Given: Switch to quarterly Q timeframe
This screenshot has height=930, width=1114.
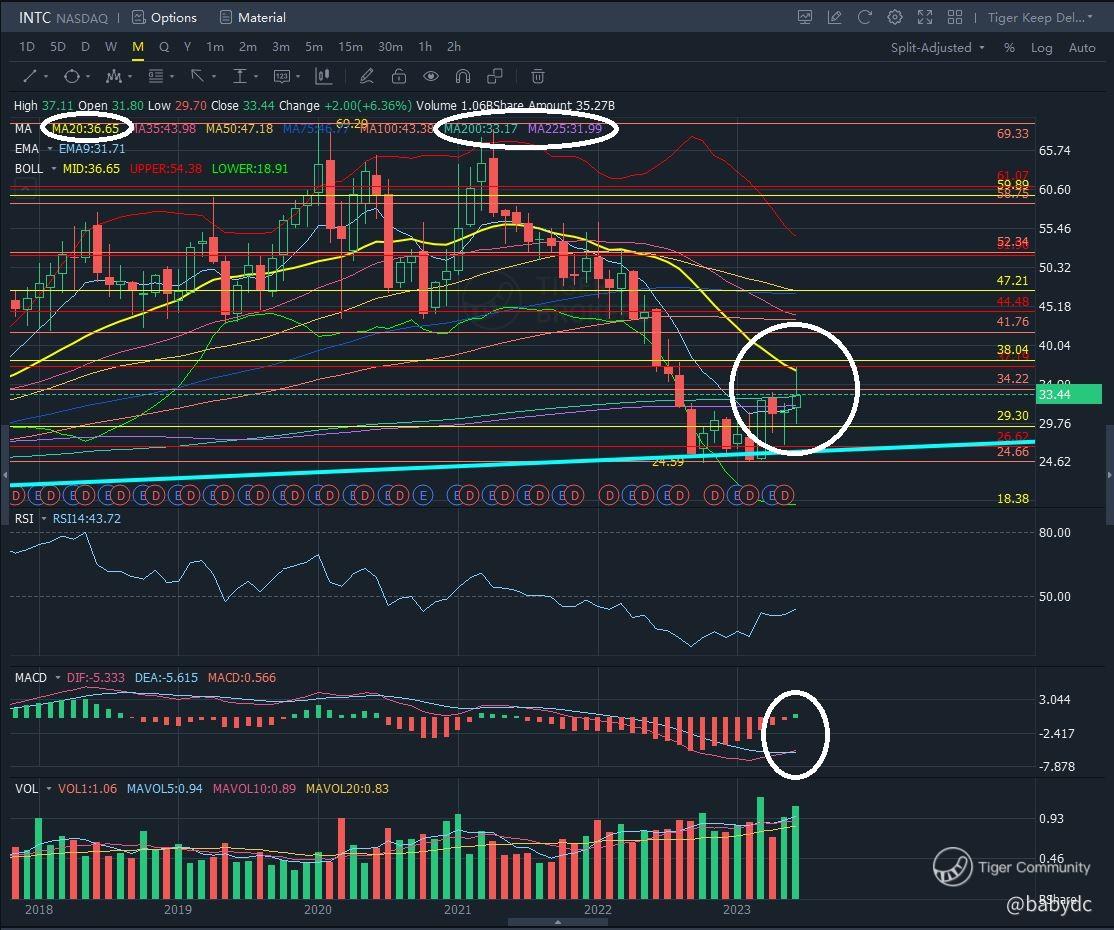Looking at the screenshot, I should tap(164, 47).
